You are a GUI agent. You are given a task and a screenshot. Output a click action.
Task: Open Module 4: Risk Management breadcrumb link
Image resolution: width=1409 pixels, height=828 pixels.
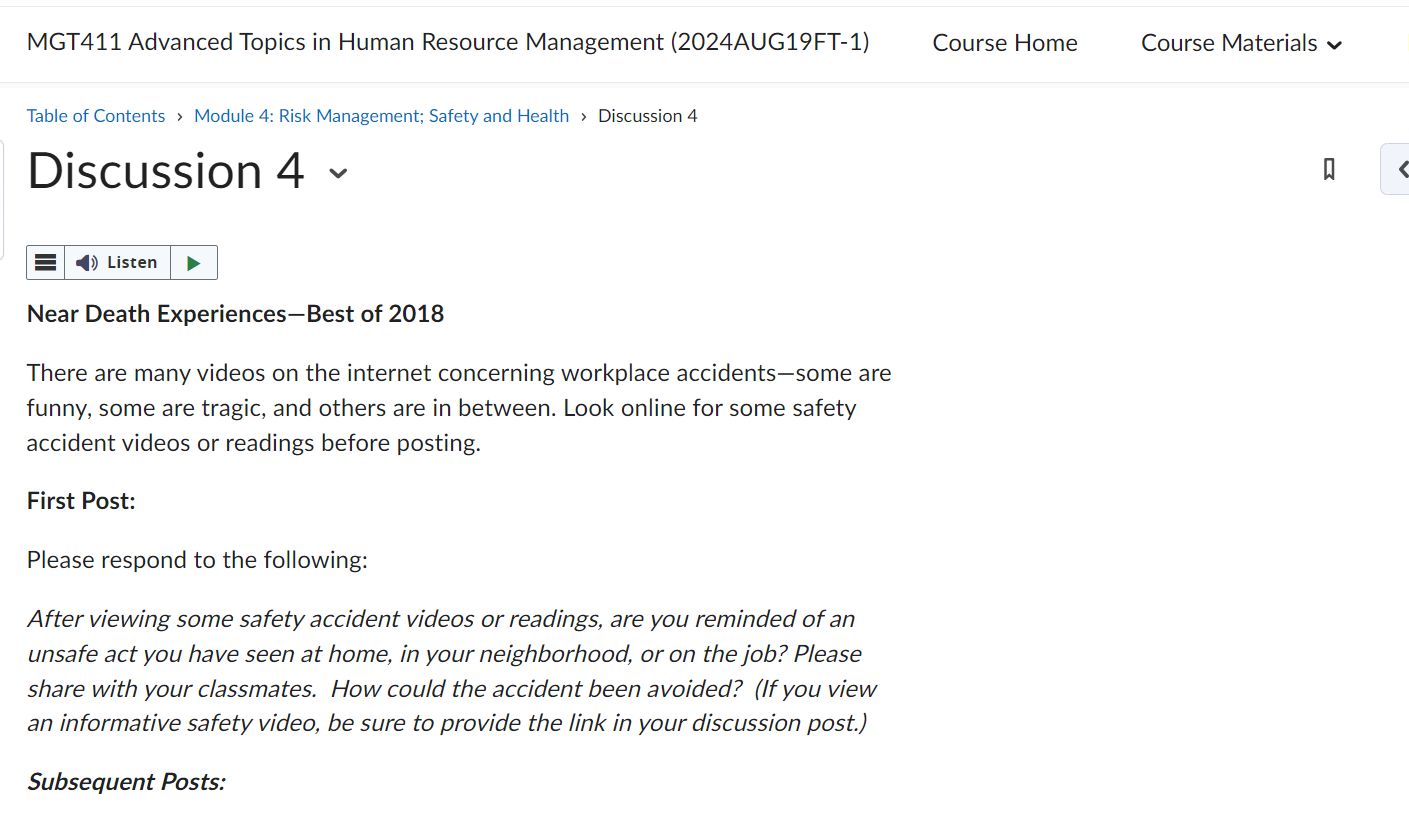pyautogui.click(x=381, y=116)
